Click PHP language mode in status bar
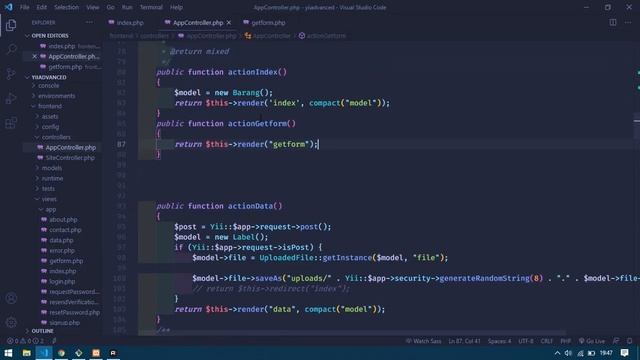 pyautogui.click(x=565, y=341)
